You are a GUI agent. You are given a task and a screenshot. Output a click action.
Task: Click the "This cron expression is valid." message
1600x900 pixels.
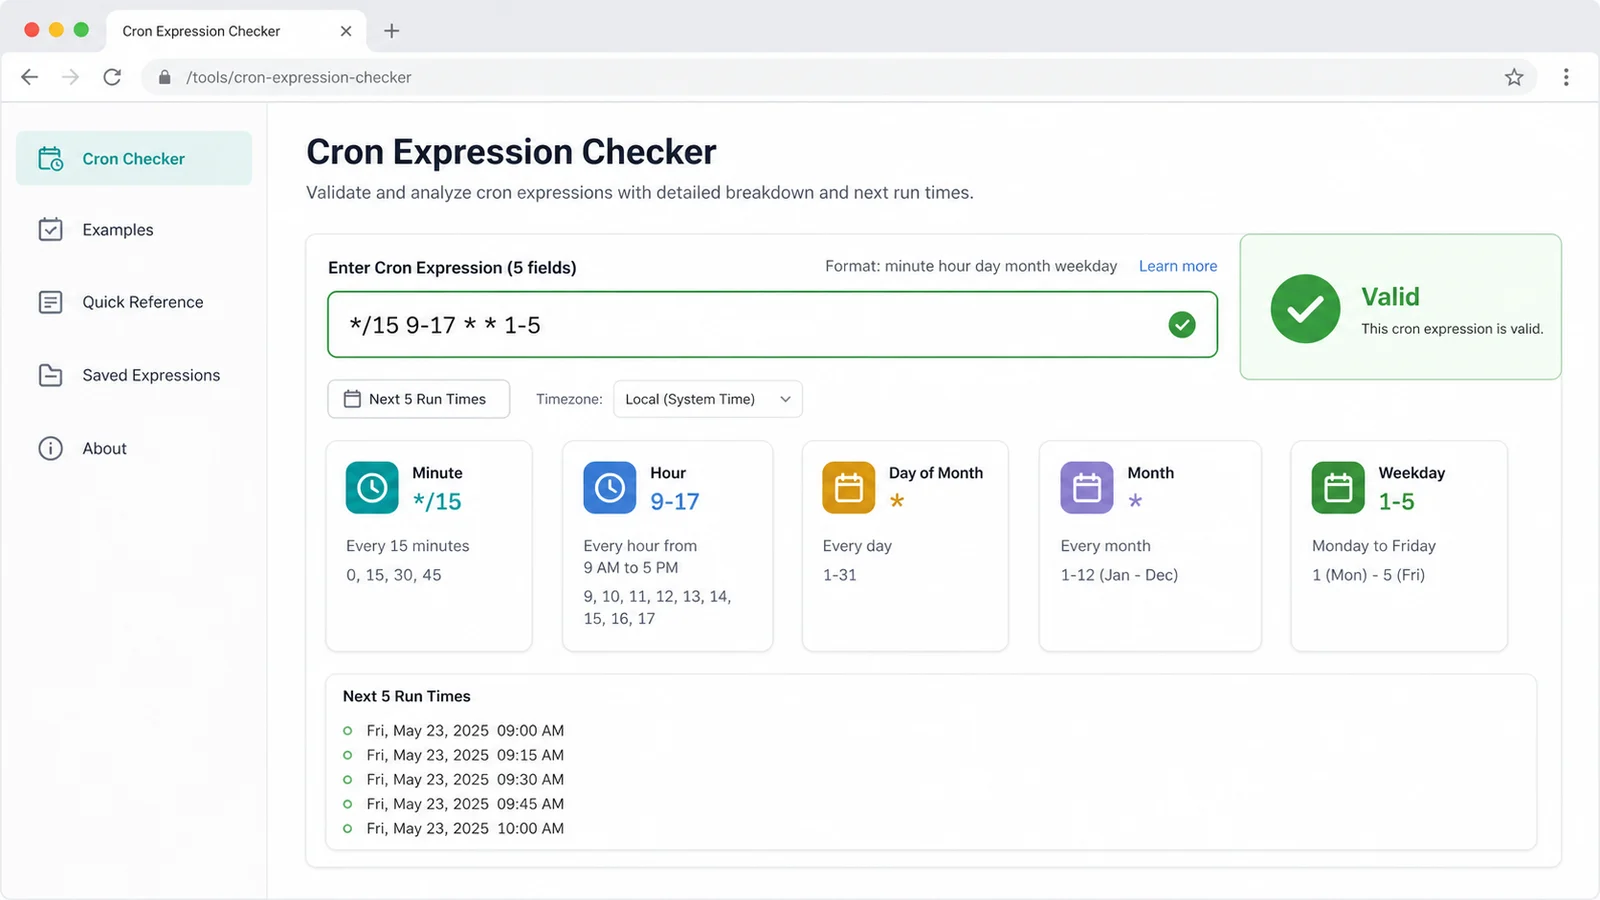coord(1452,329)
